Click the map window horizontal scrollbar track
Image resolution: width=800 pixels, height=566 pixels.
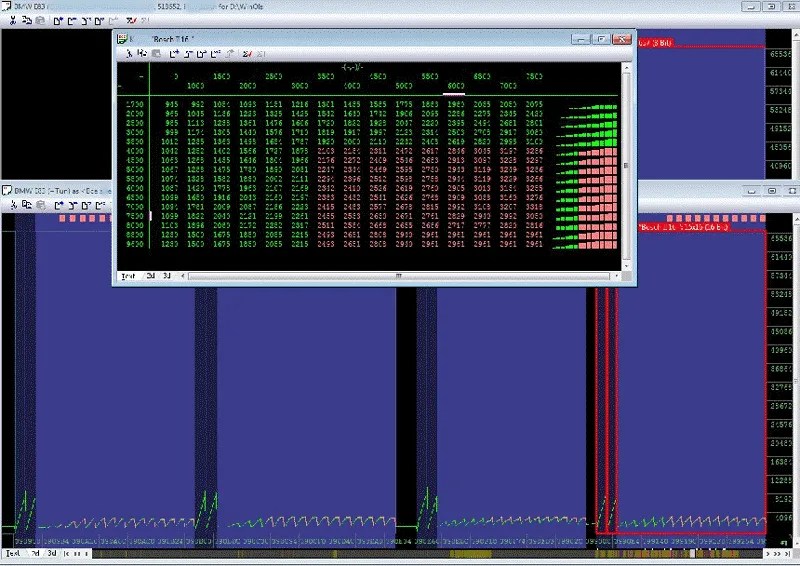[x=398, y=276]
